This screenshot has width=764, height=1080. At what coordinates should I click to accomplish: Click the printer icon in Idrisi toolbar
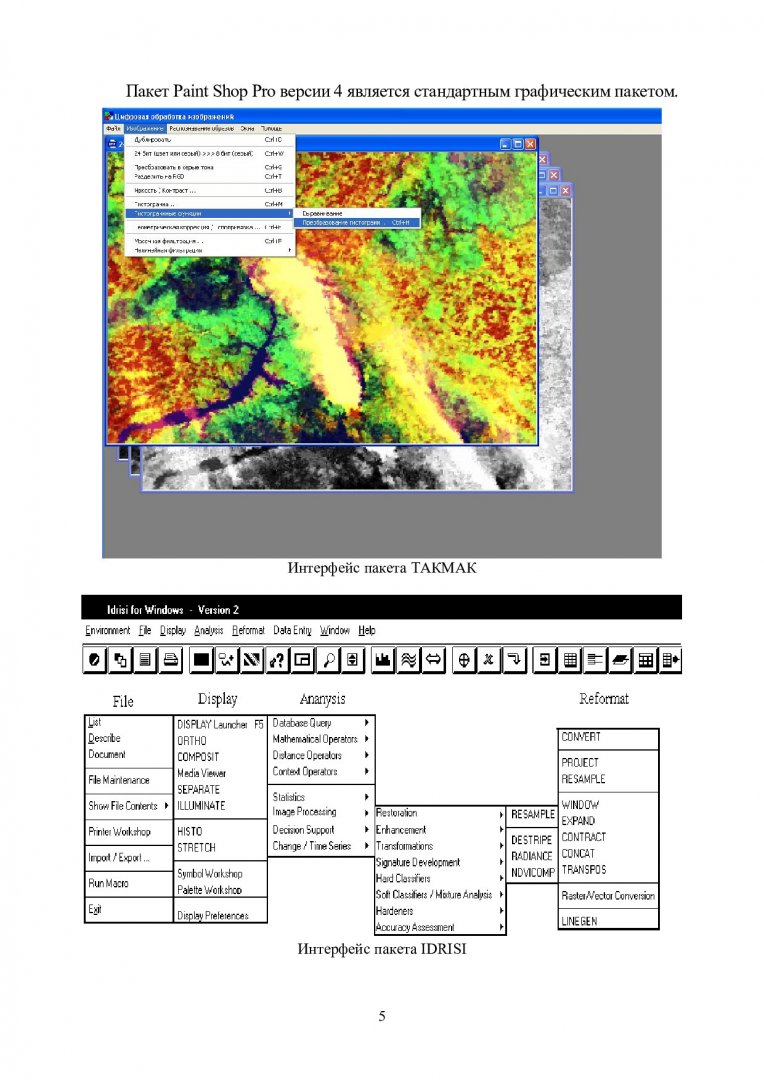coord(170,660)
